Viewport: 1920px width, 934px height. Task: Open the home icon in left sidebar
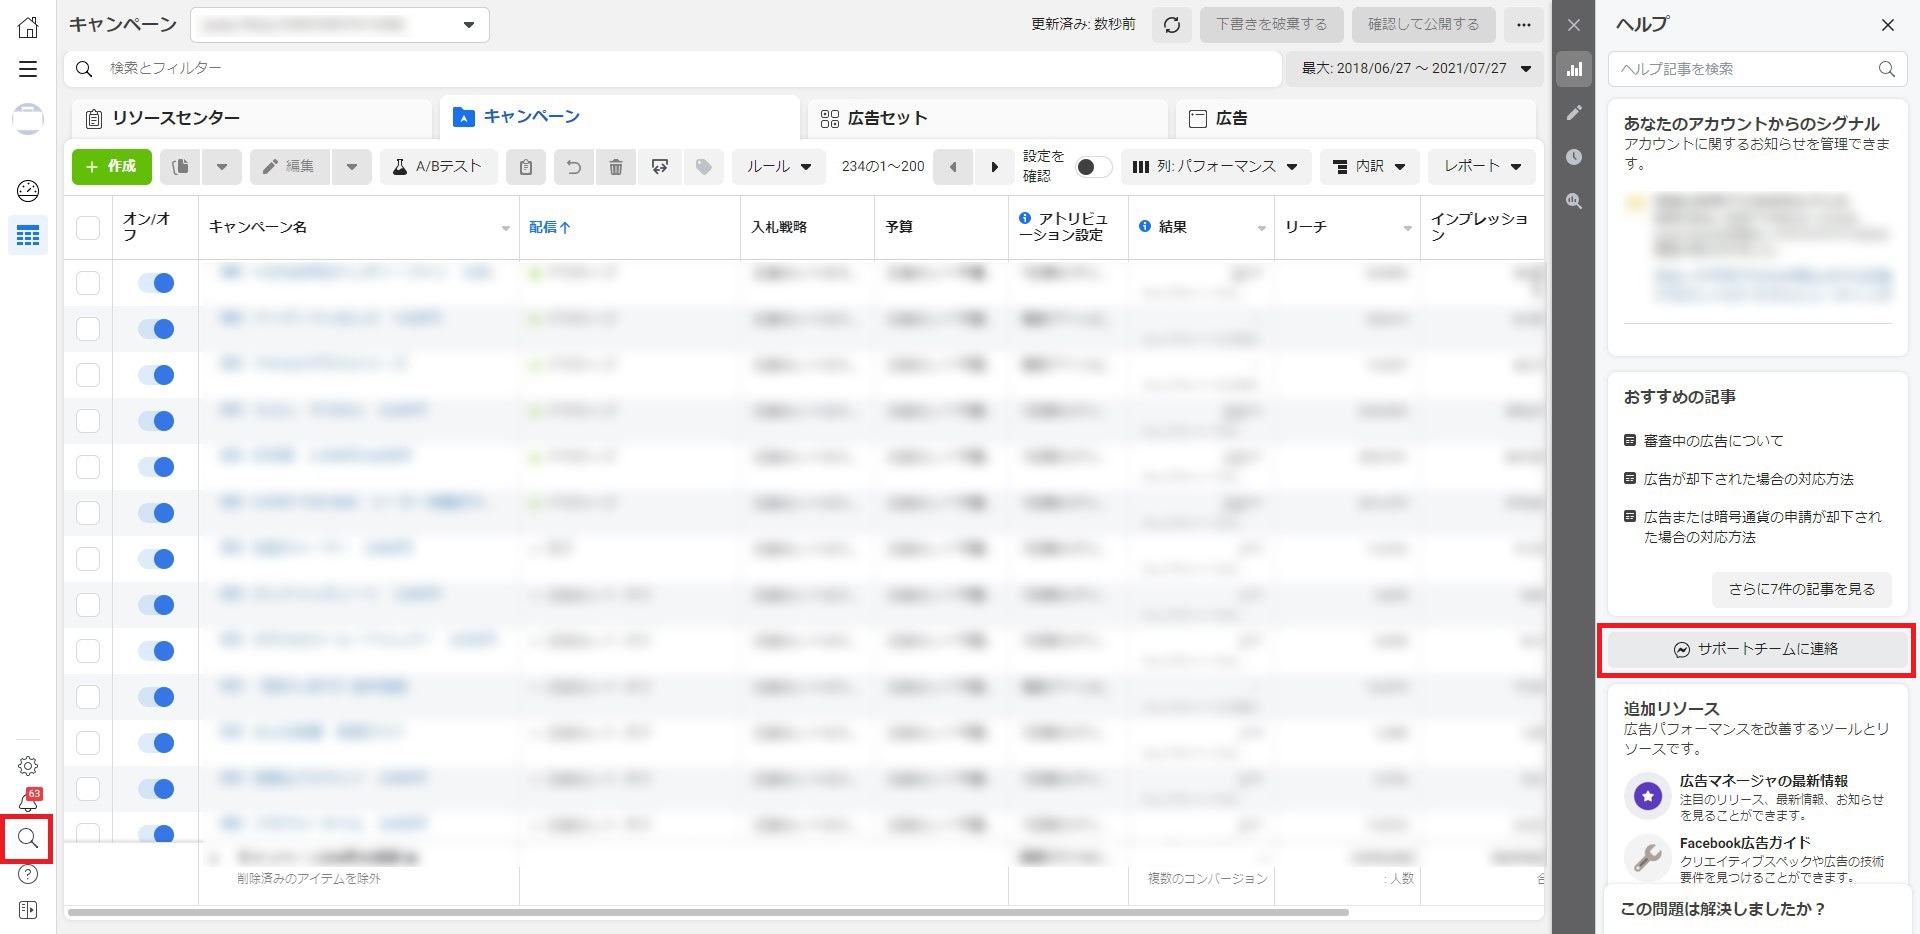(x=28, y=27)
